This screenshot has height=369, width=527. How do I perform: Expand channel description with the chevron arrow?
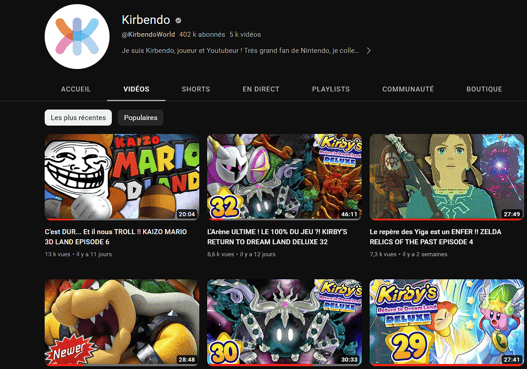[369, 51]
